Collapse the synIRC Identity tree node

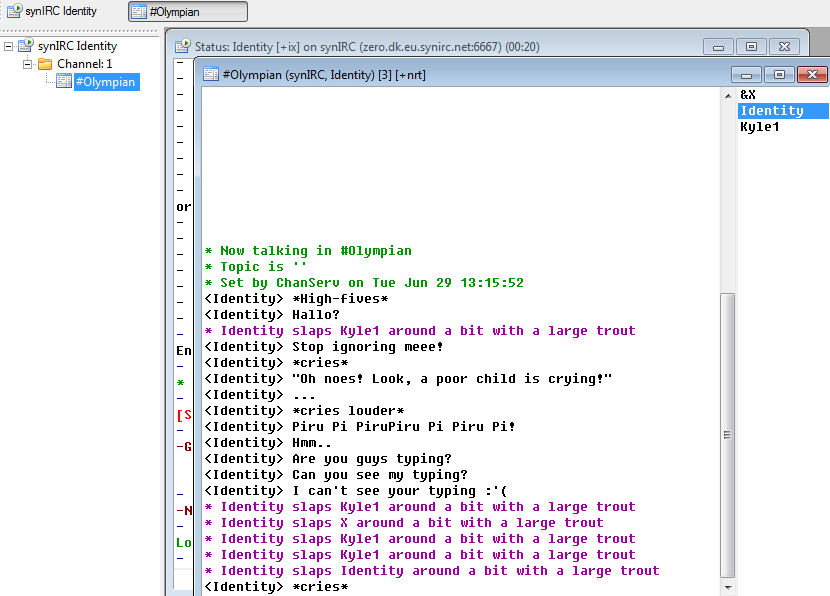click(x=9, y=46)
